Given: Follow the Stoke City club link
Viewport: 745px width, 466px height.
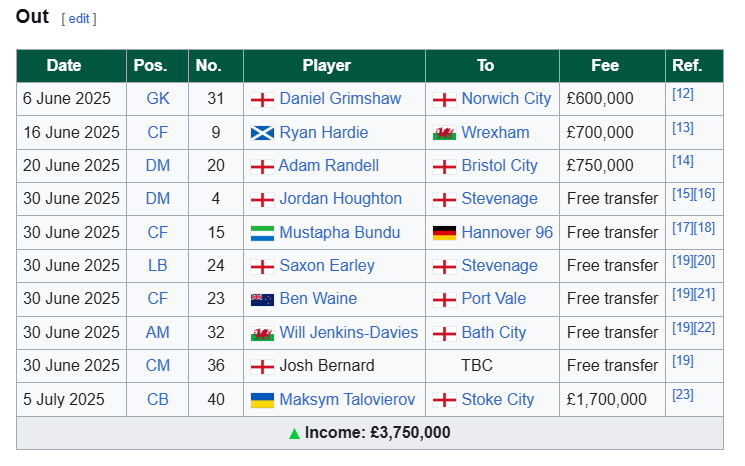Looking at the screenshot, I should [497, 399].
